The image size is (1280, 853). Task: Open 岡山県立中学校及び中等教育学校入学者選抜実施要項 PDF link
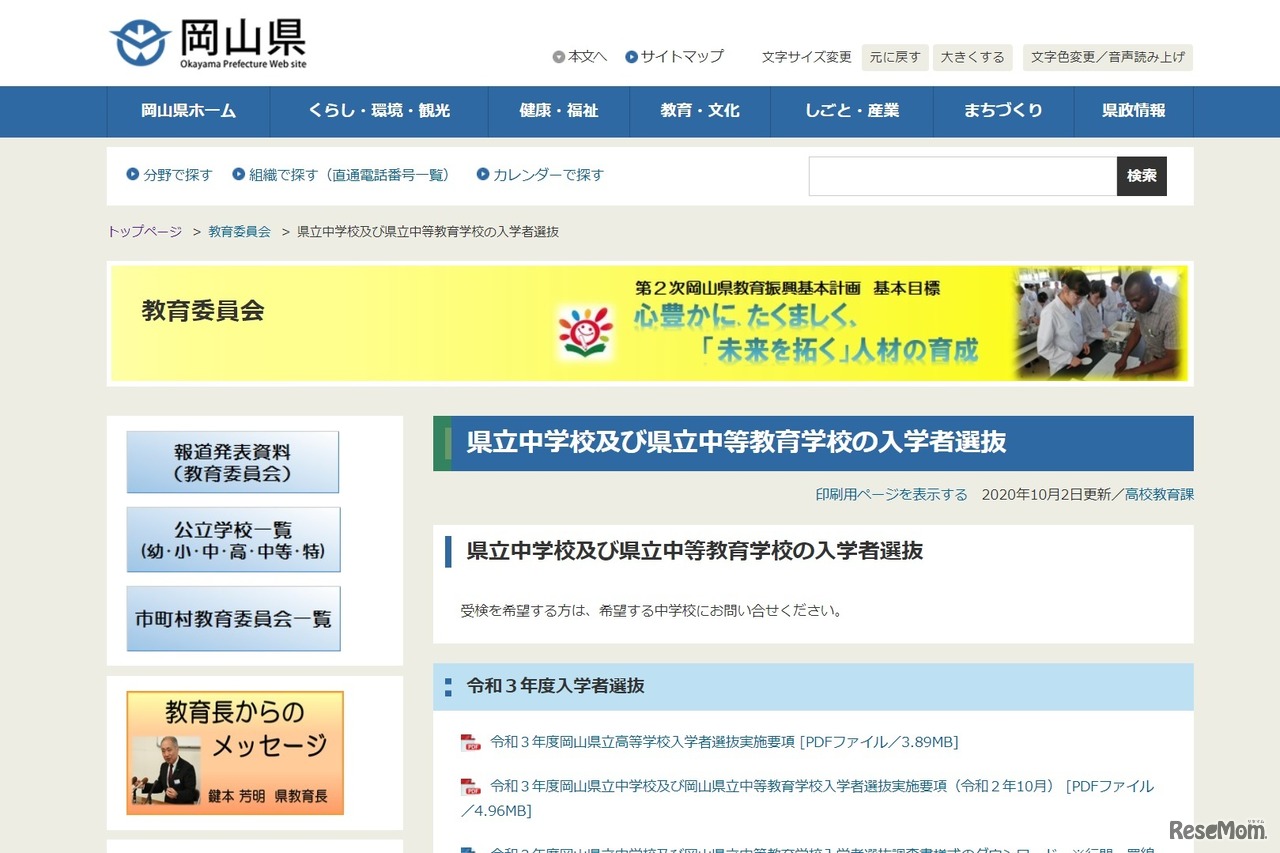click(808, 798)
